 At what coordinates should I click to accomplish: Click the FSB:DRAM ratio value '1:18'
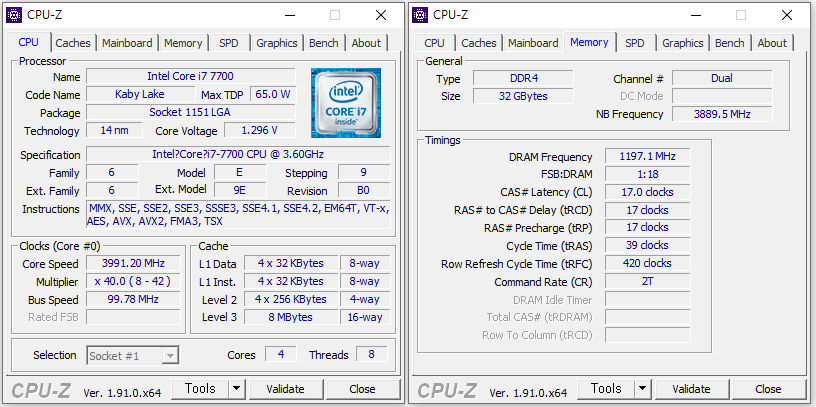click(x=647, y=174)
